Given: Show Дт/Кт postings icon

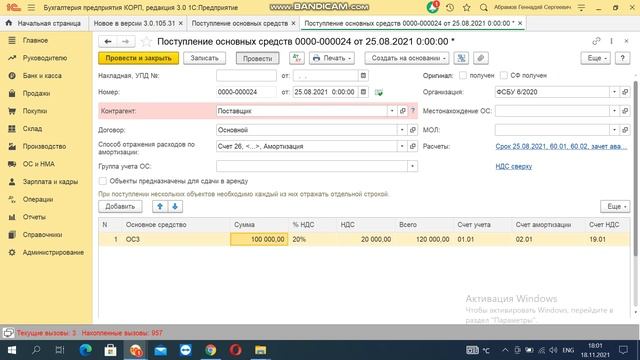Looking at the screenshot, I should (x=297, y=58).
